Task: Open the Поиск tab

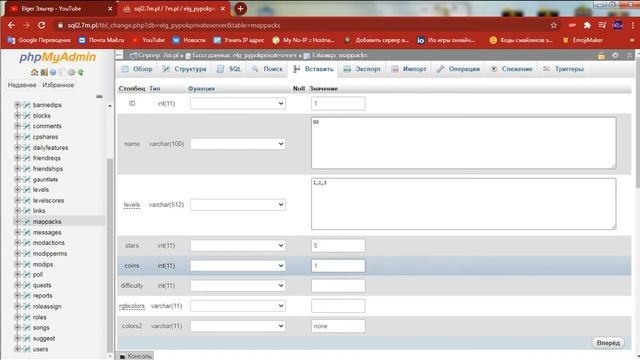Action: click(x=267, y=69)
